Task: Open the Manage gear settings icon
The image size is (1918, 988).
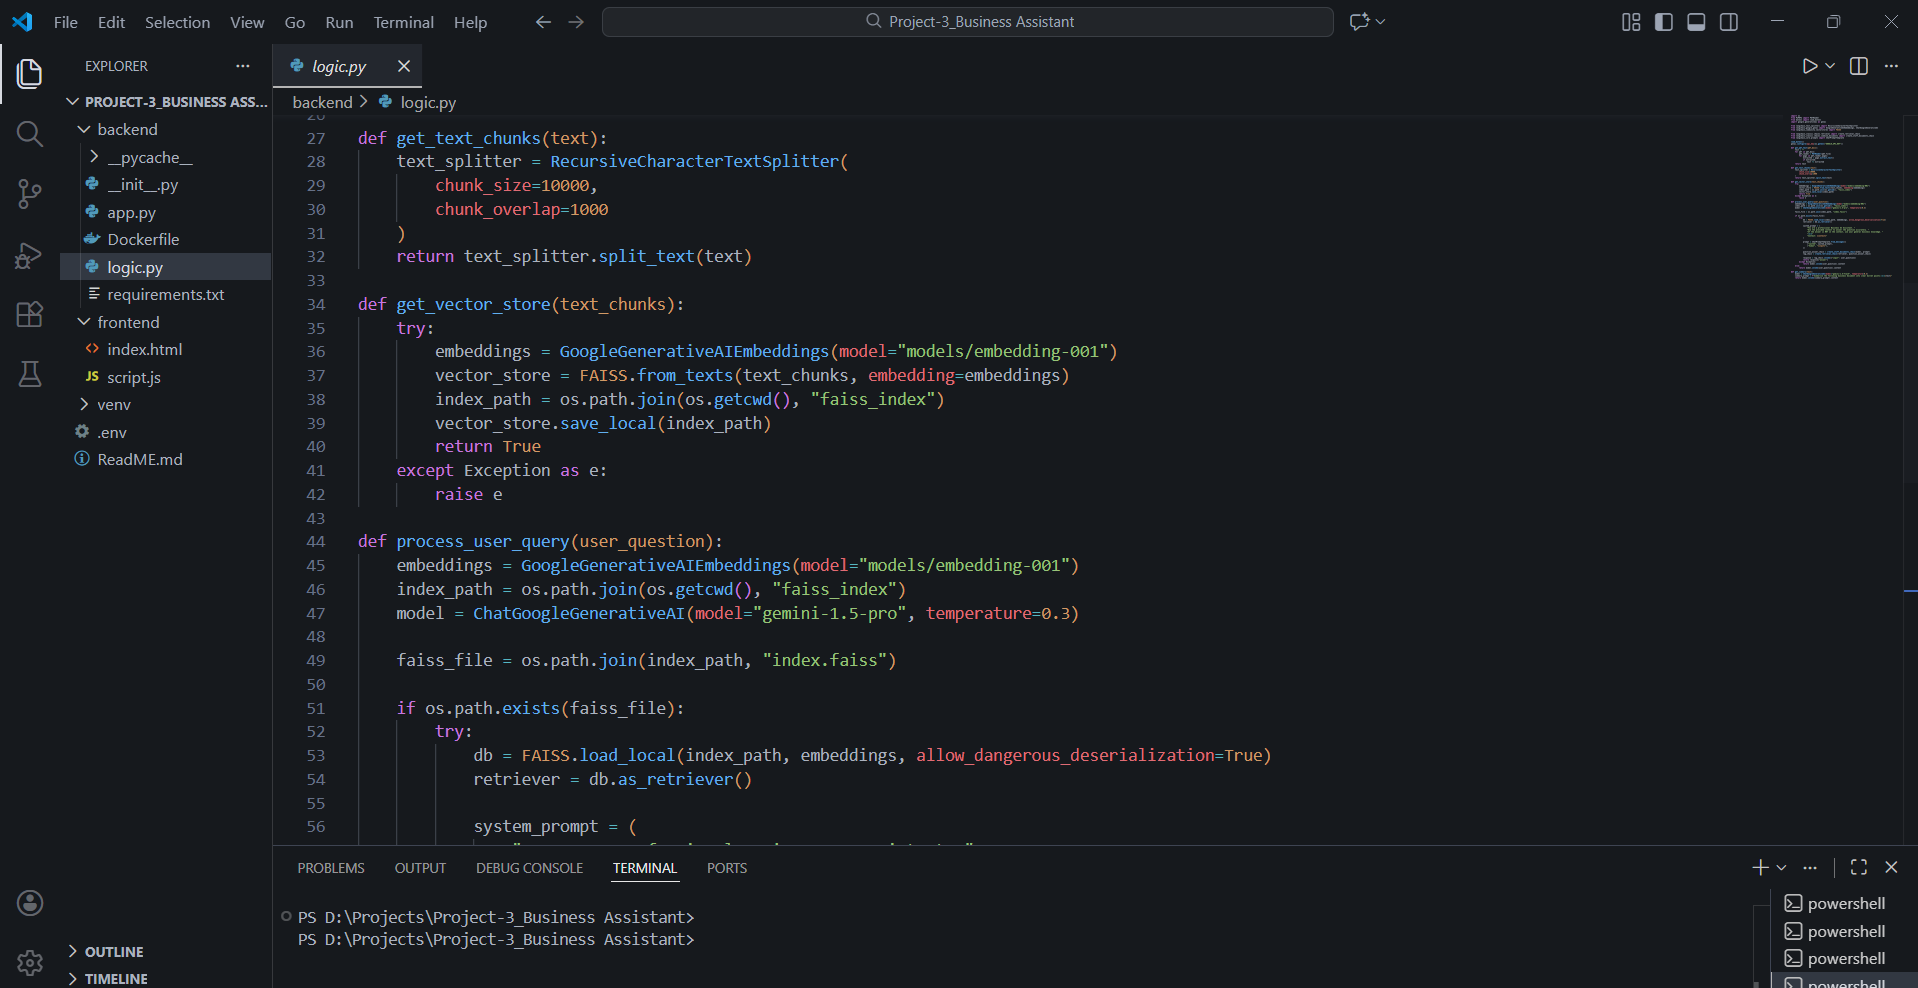Action: coord(30,962)
